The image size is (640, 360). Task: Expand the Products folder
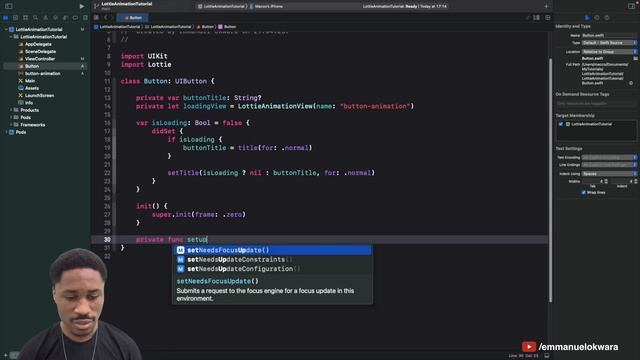pyautogui.click(x=11, y=110)
